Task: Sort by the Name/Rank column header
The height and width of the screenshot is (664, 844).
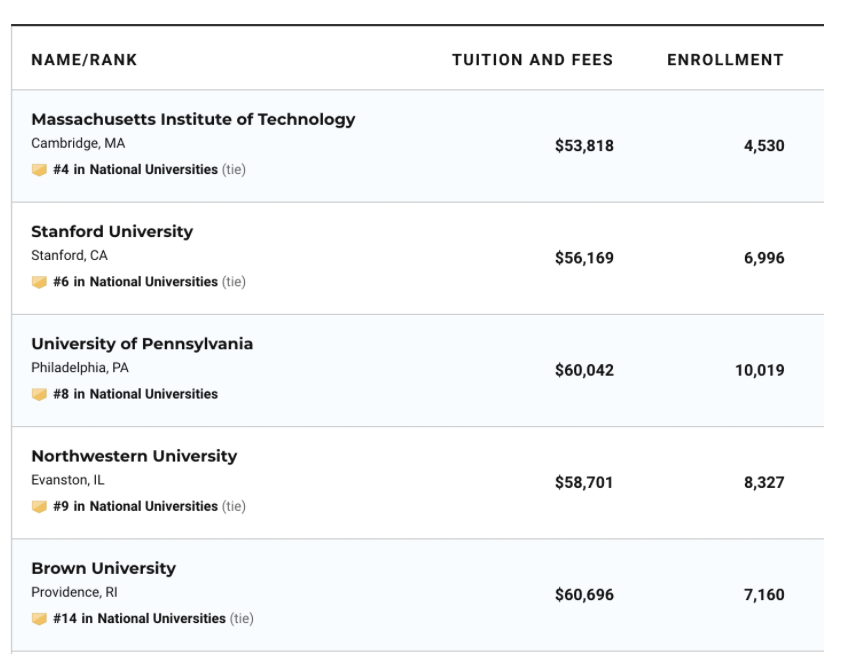Action: [84, 60]
